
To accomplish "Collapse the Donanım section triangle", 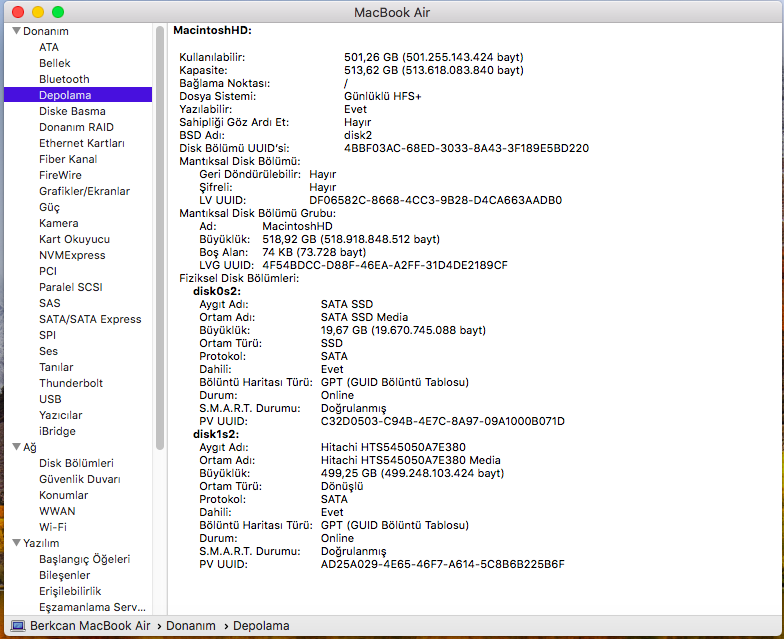I will pyautogui.click(x=16, y=31).
